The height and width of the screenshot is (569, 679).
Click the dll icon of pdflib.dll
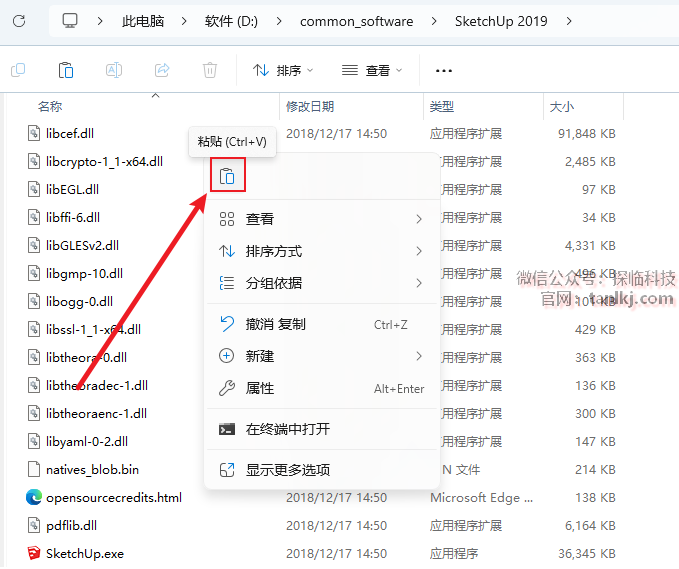click(34, 525)
